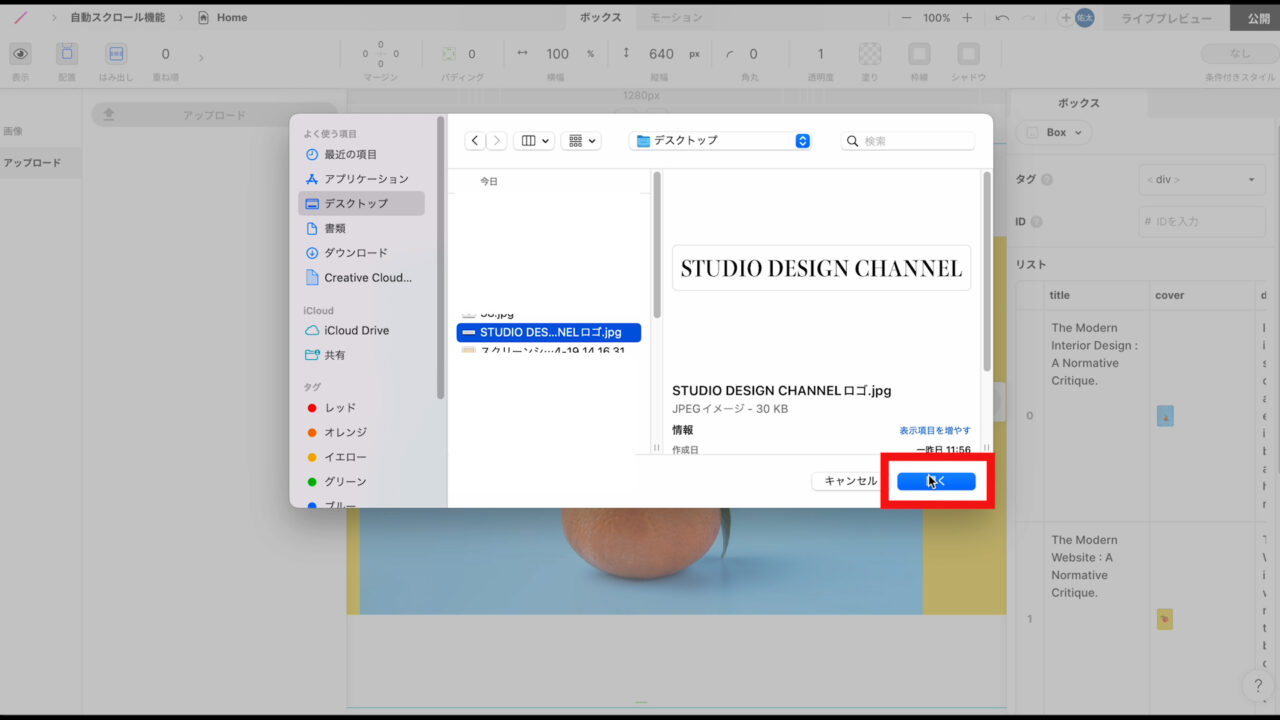Select 共有 in the dialog sidebar
The image size is (1280, 720).
[x=361, y=355]
